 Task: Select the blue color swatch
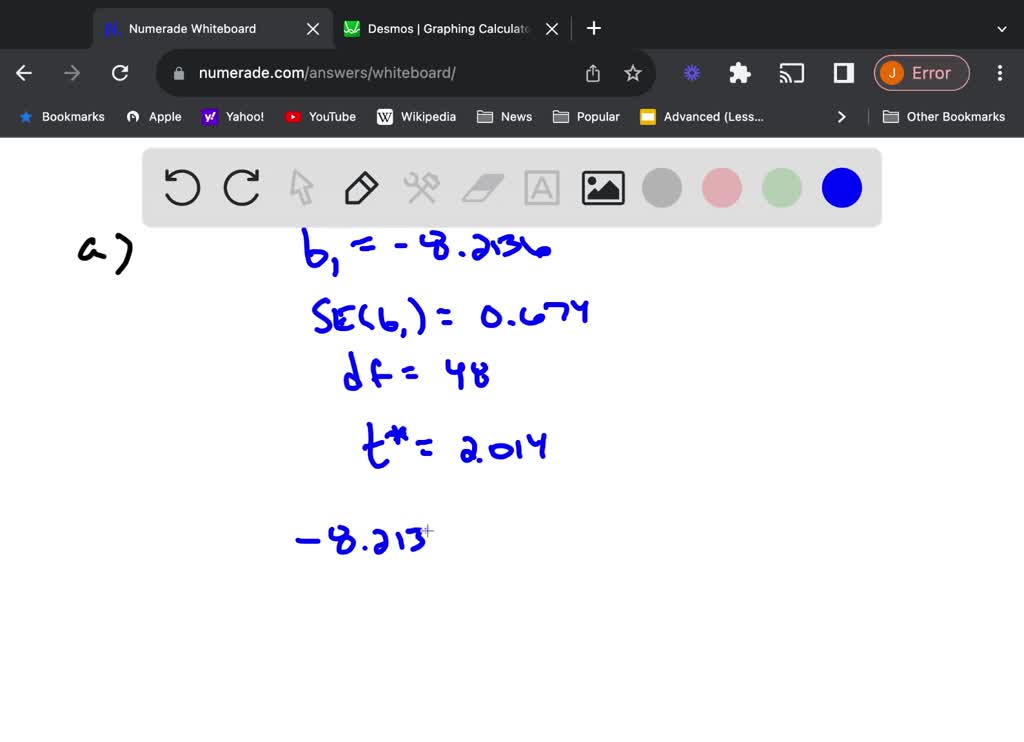[841, 187]
